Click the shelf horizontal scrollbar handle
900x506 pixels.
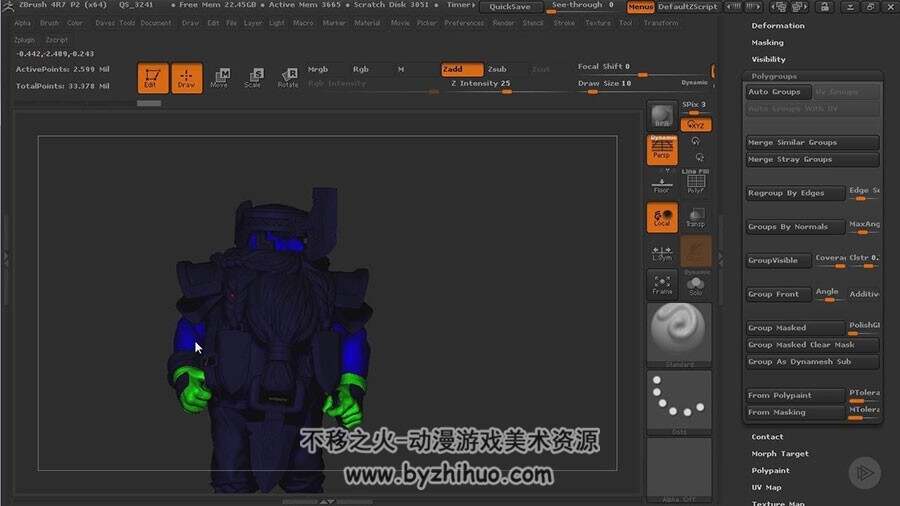click(x=149, y=103)
